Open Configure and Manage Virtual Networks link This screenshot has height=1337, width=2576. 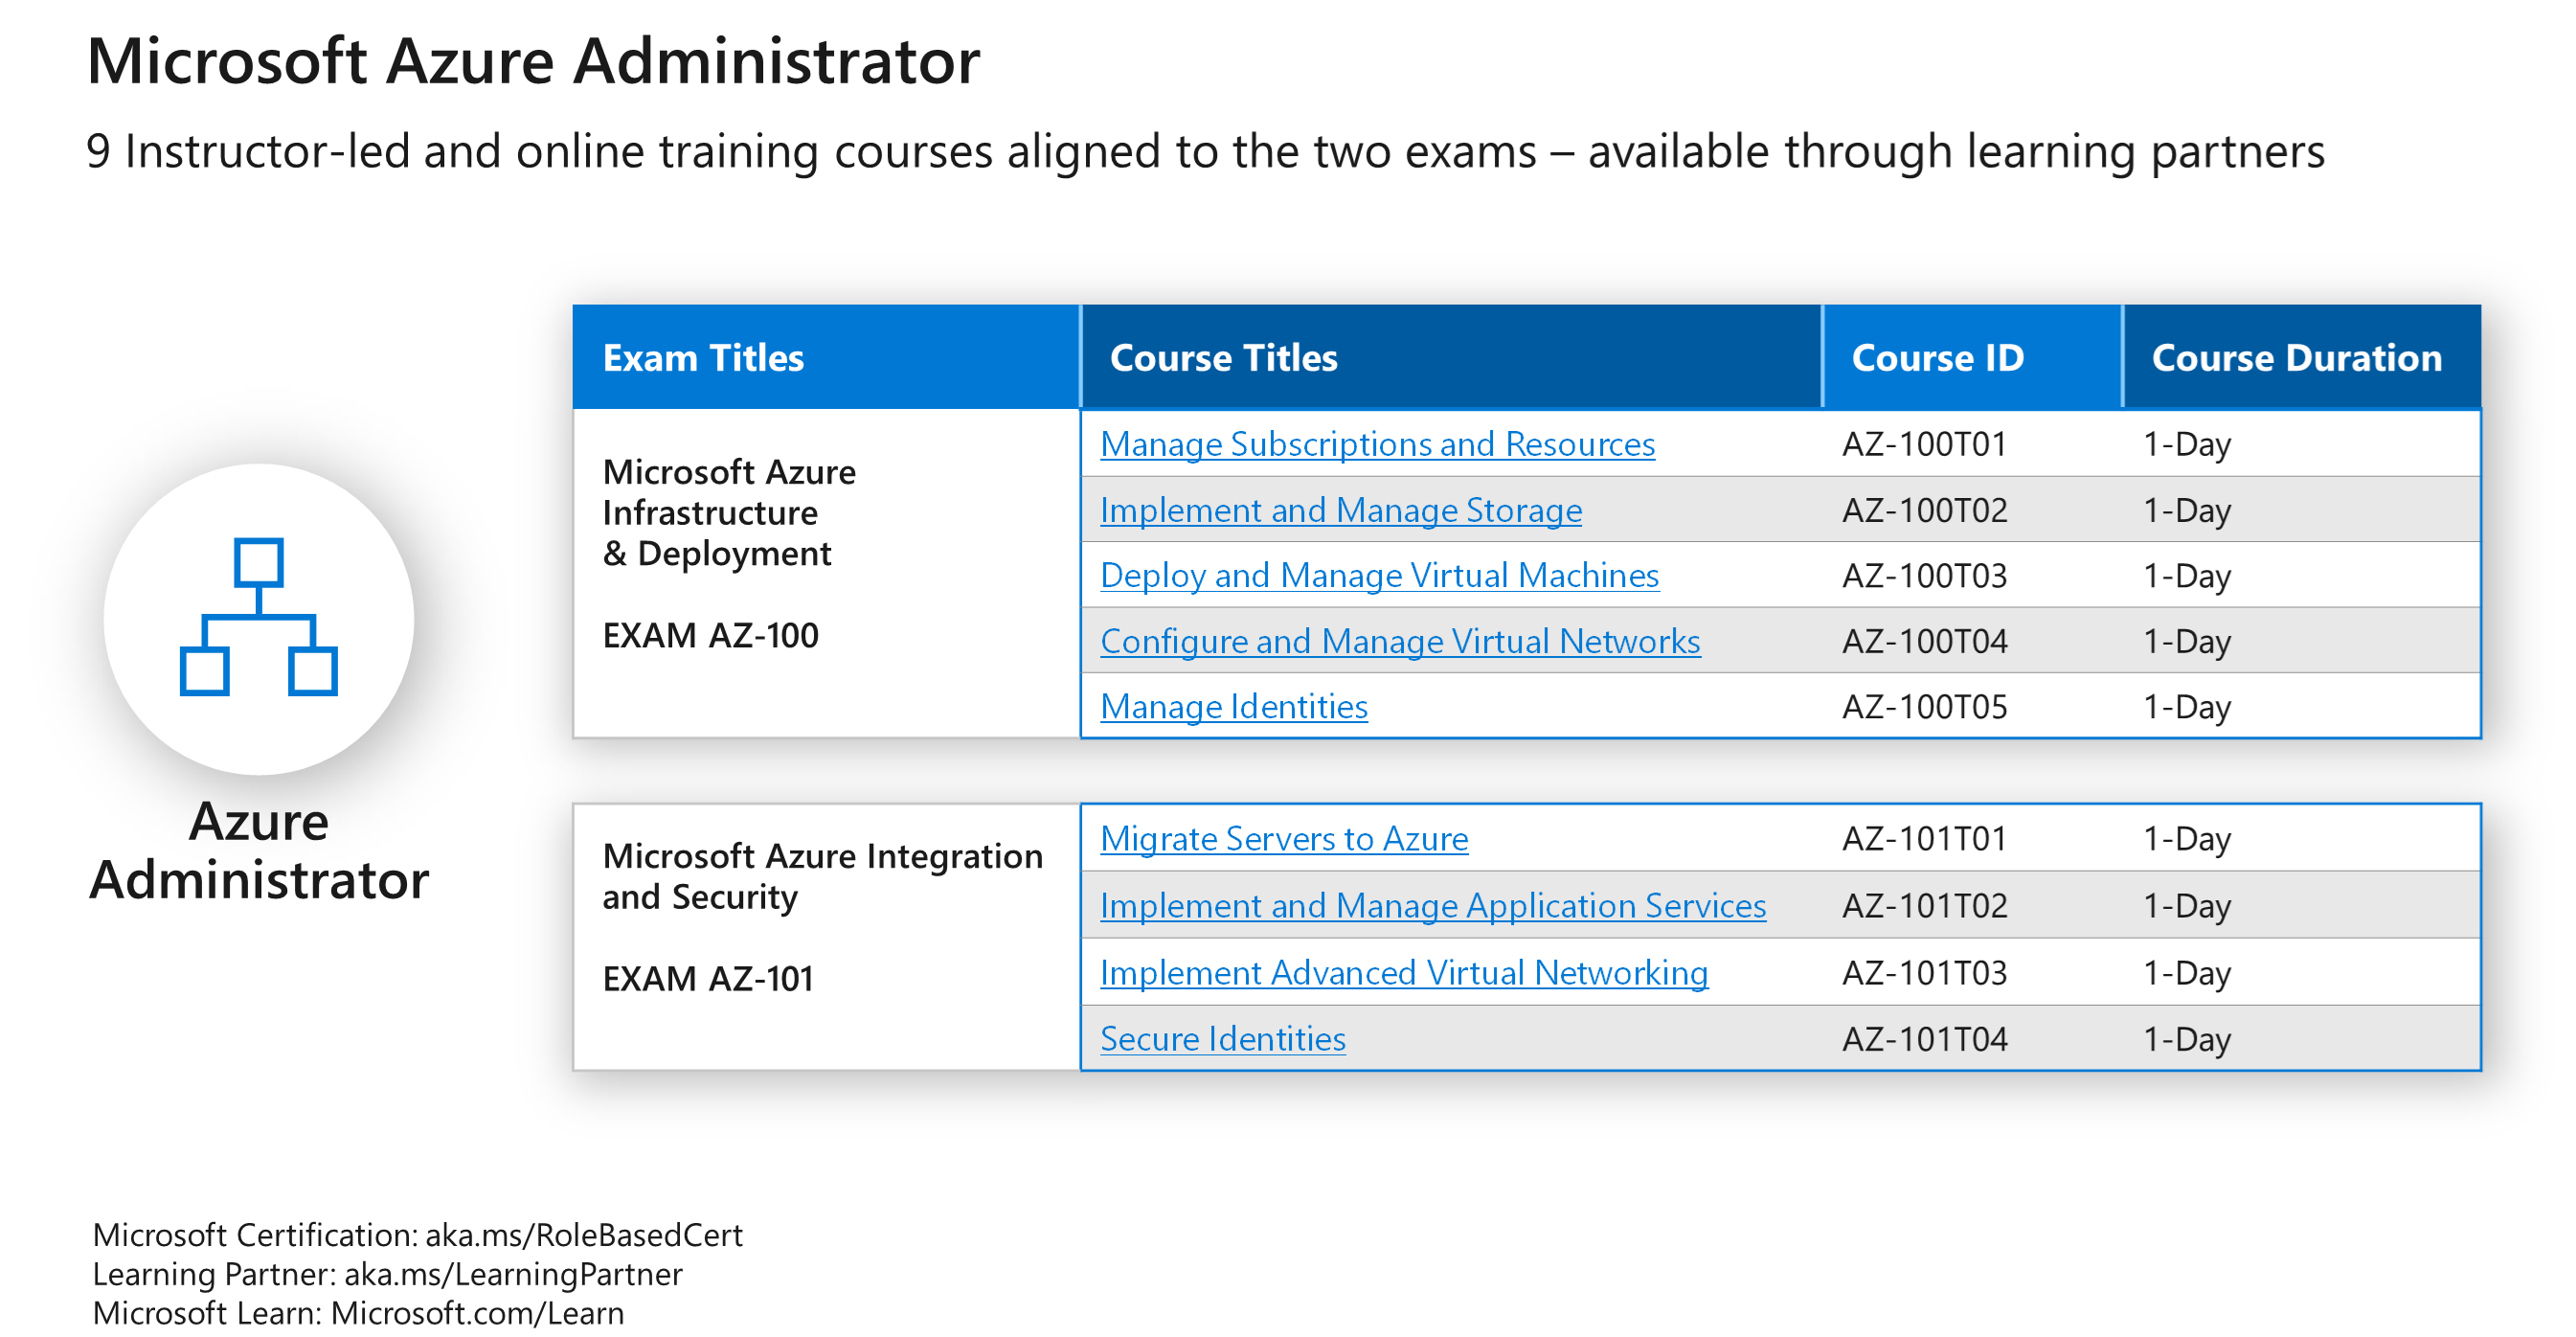pos(1400,642)
